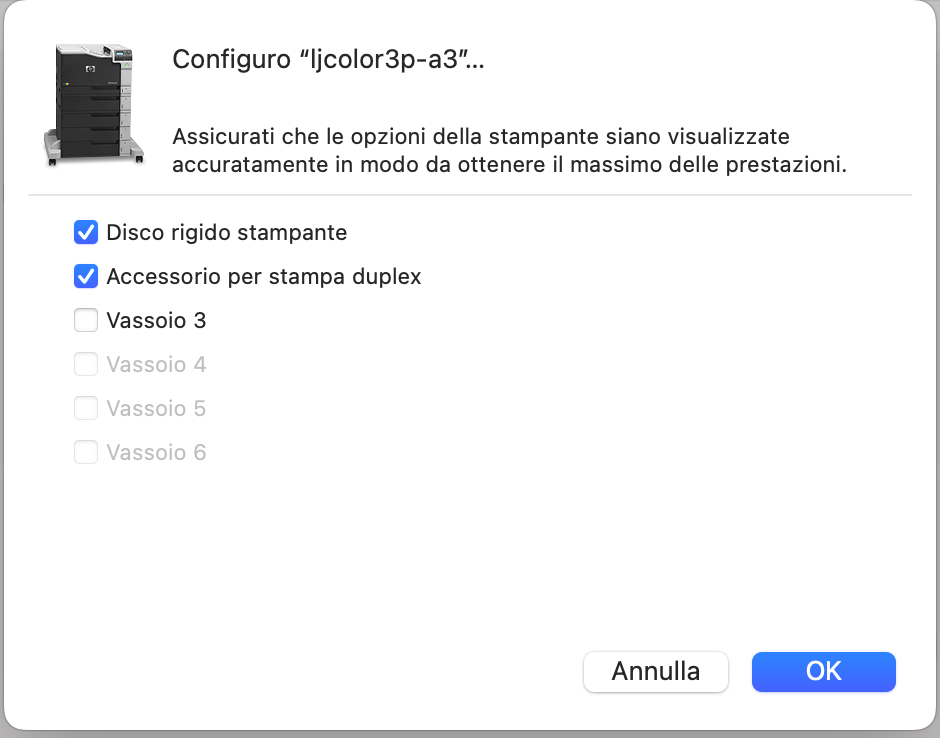
Task: Click the greyed-out Vassoio 6 checkbox
Action: pos(86,452)
